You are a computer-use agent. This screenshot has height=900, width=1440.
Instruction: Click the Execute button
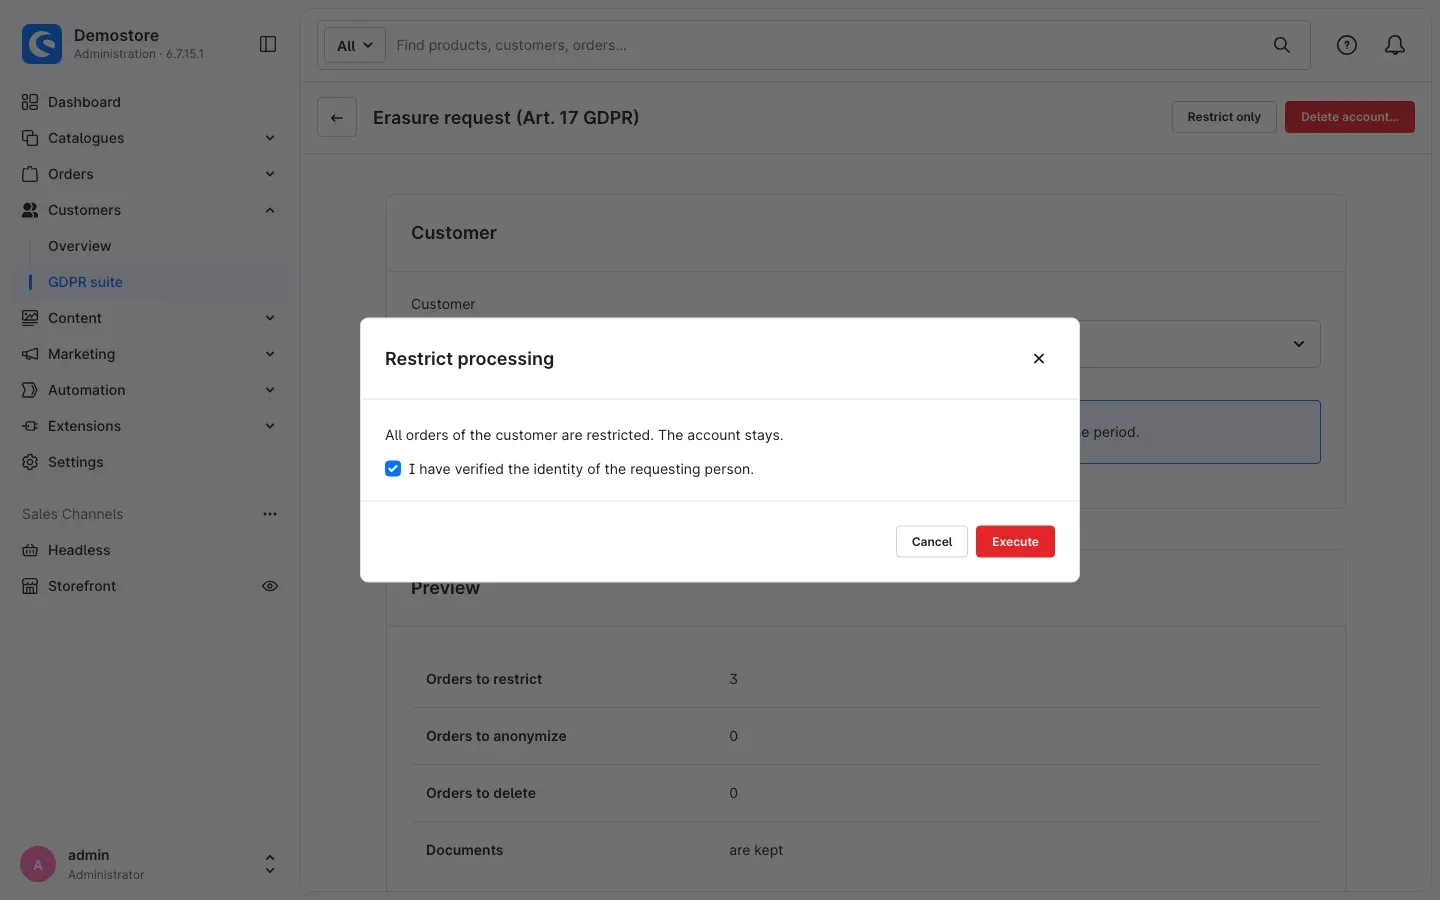(1015, 542)
